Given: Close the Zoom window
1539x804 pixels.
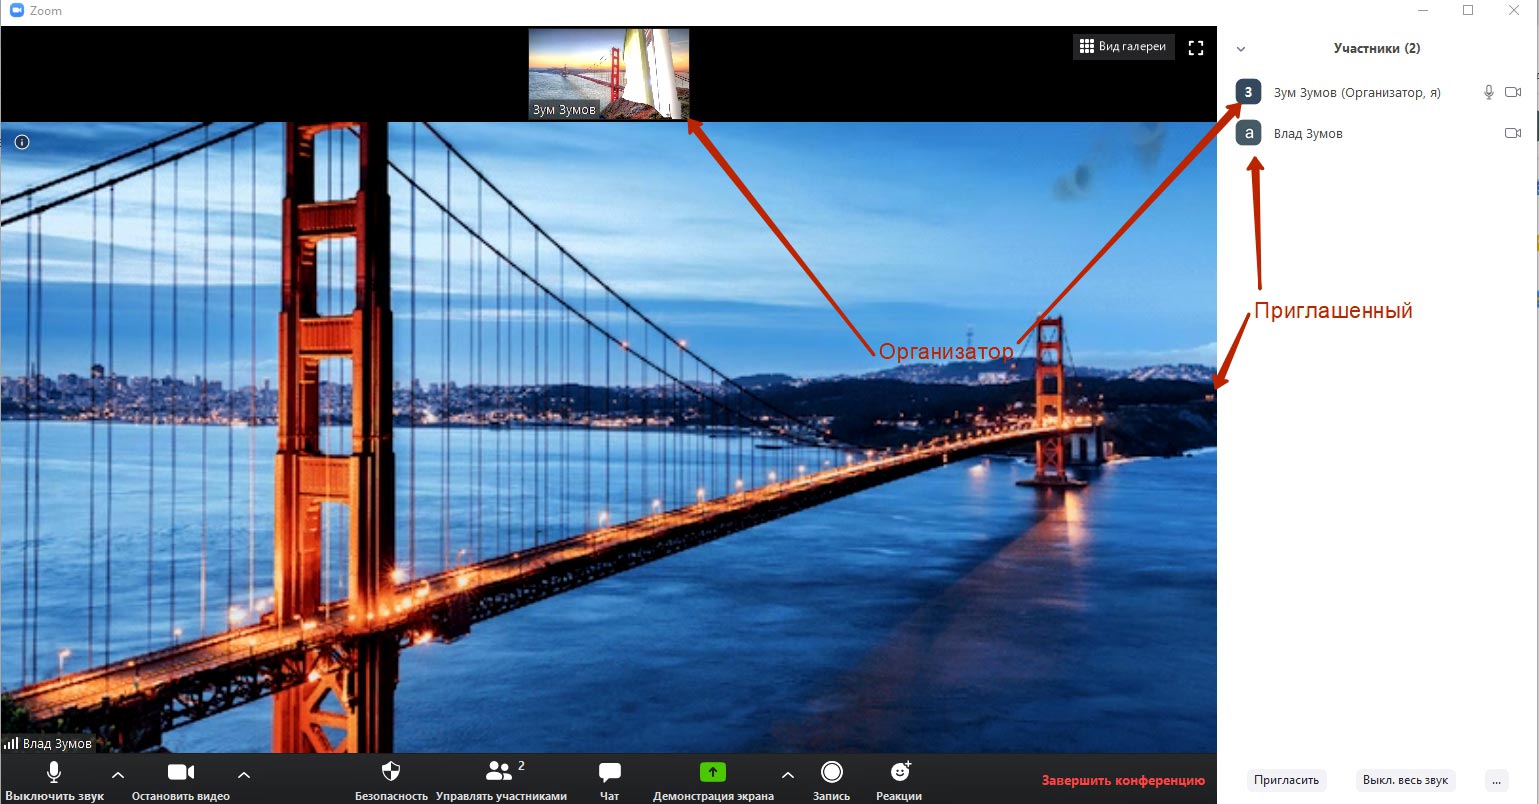Looking at the screenshot, I should (1515, 10).
